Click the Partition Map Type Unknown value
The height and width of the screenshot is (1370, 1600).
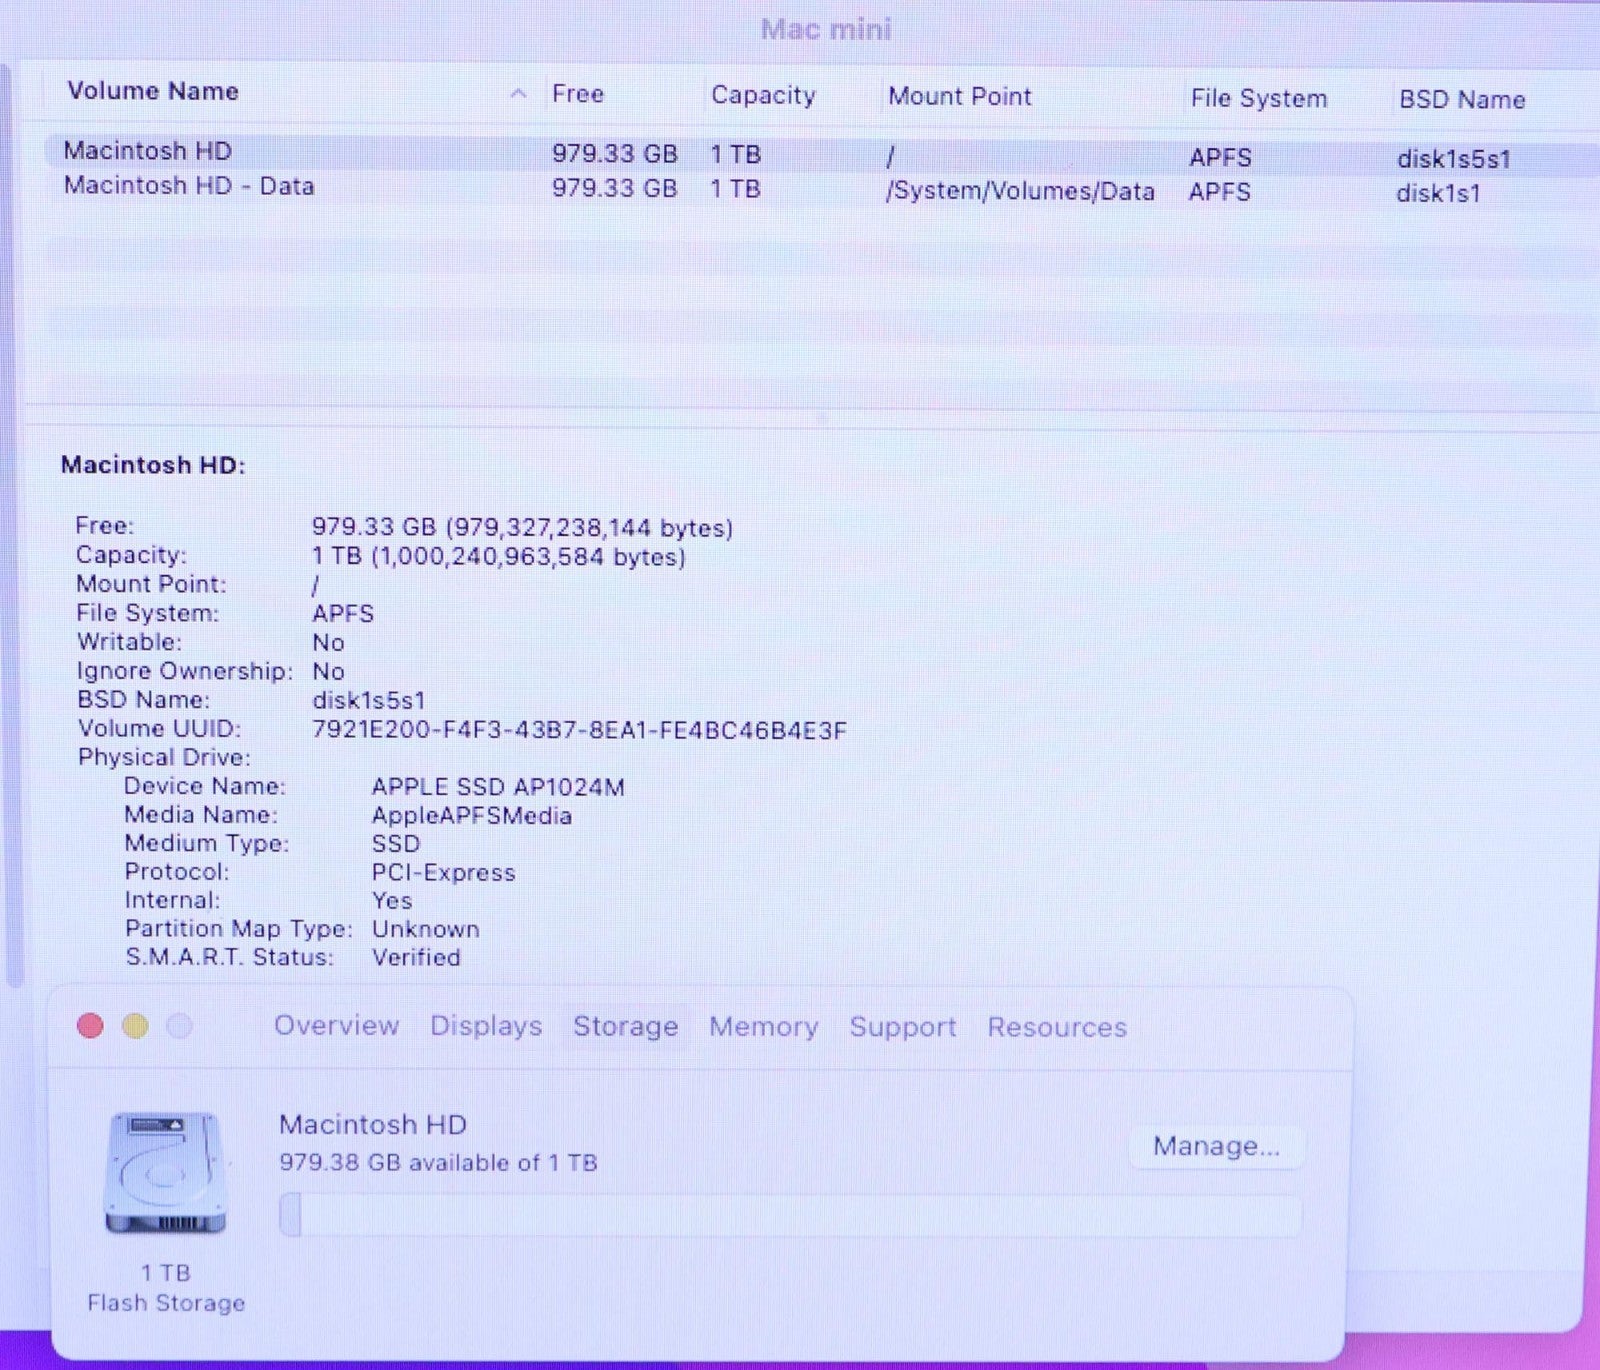point(425,929)
